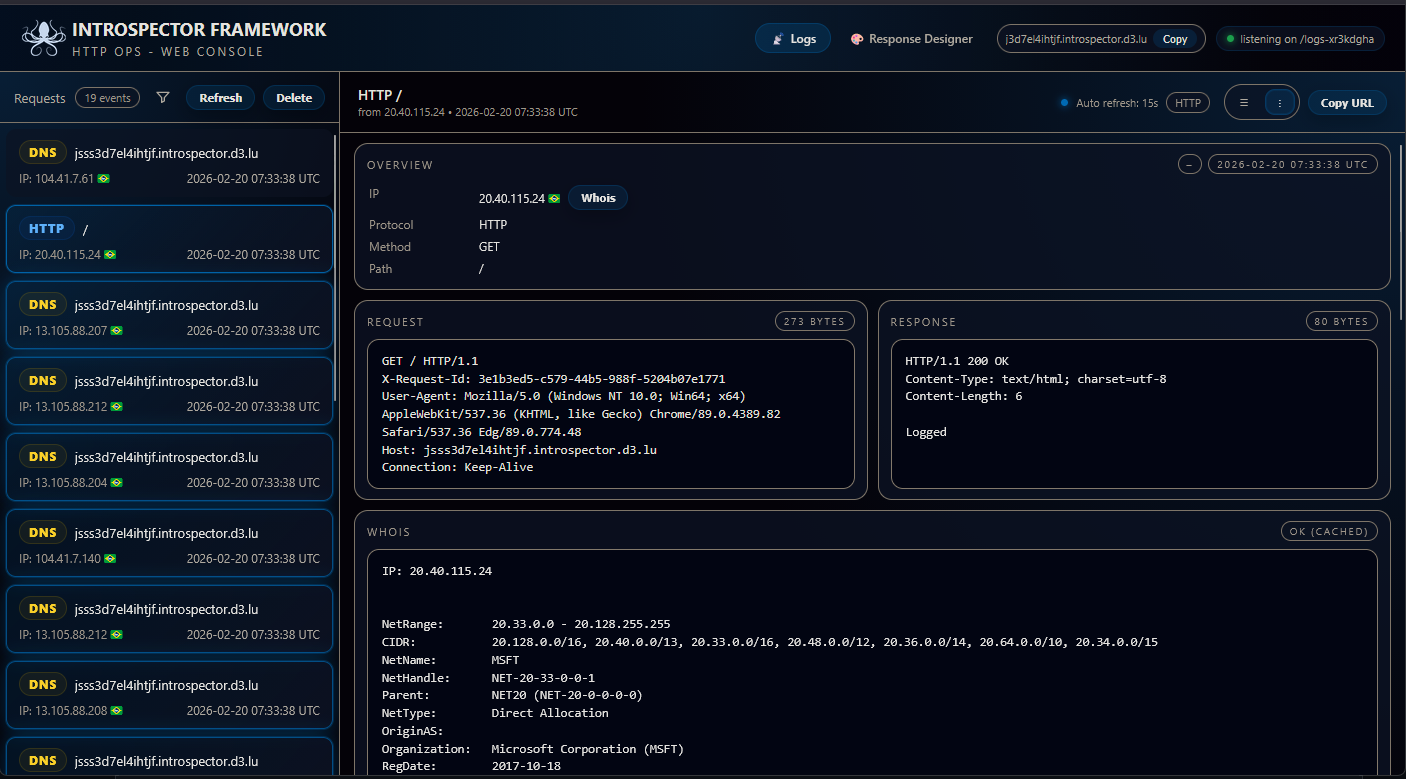Click the NetRange value in Whois output
This screenshot has width=1406, height=779.
click(581, 624)
